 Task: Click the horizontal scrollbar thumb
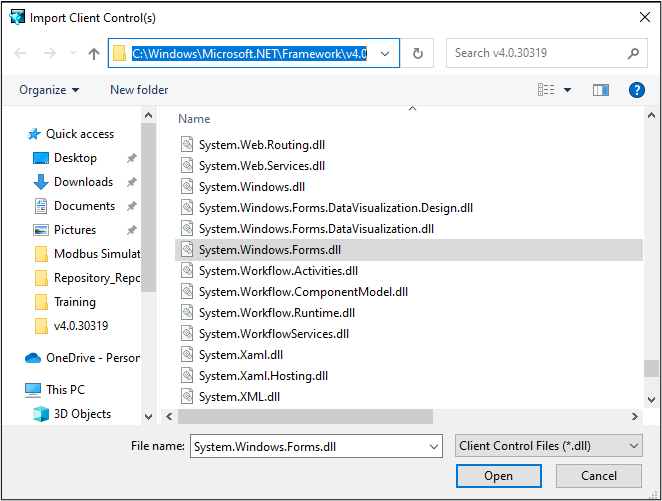[x=305, y=417]
